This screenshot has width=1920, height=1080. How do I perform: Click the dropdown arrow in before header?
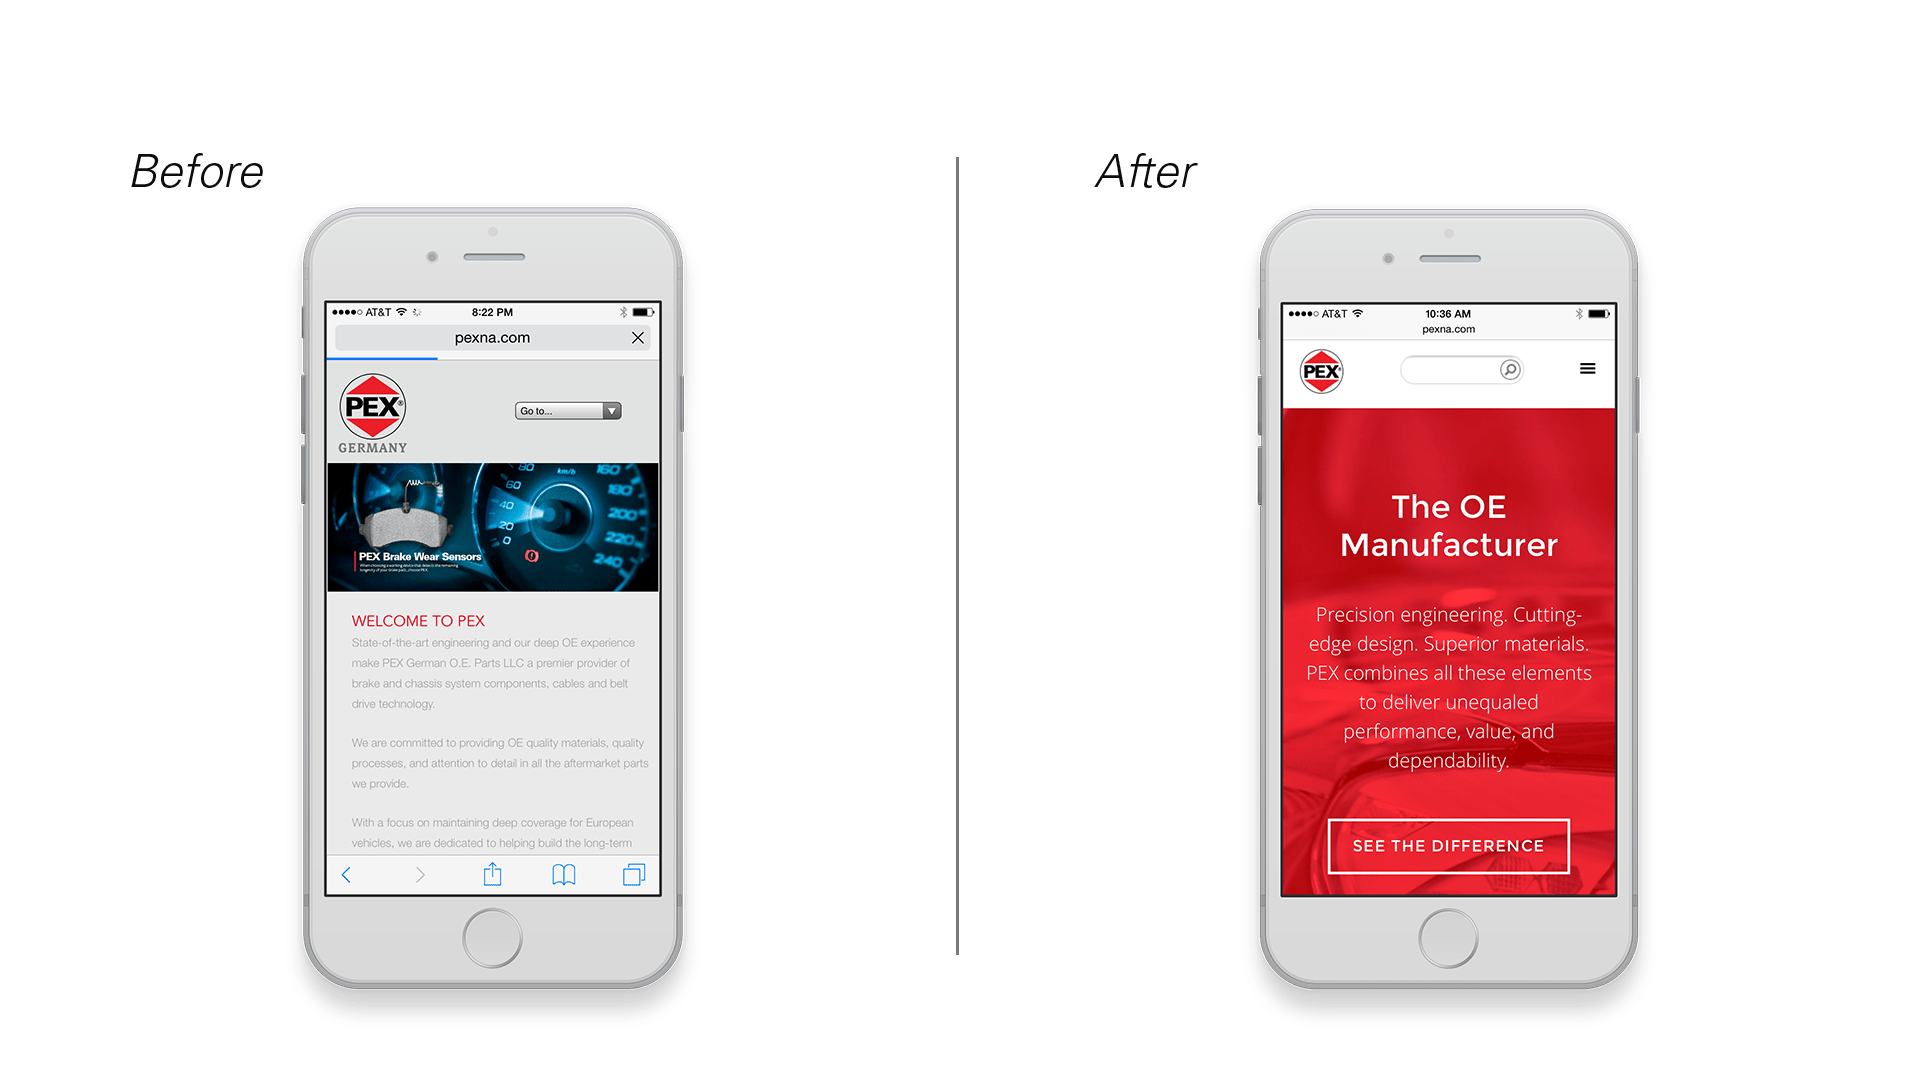(x=609, y=410)
